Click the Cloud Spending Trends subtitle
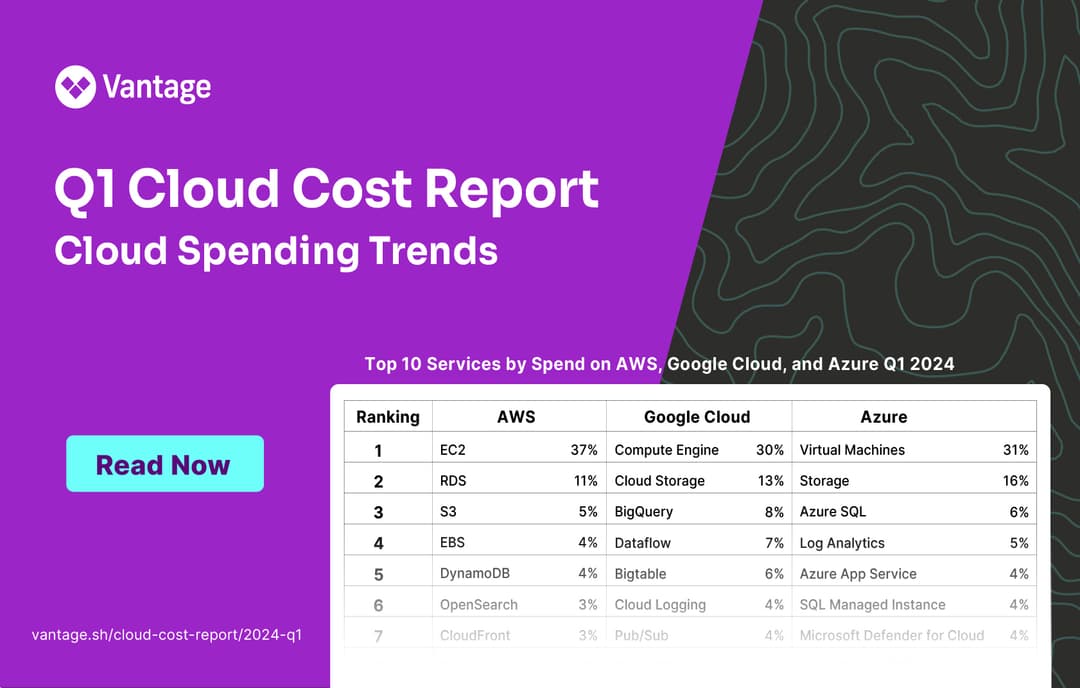The image size is (1080, 688). [x=276, y=251]
